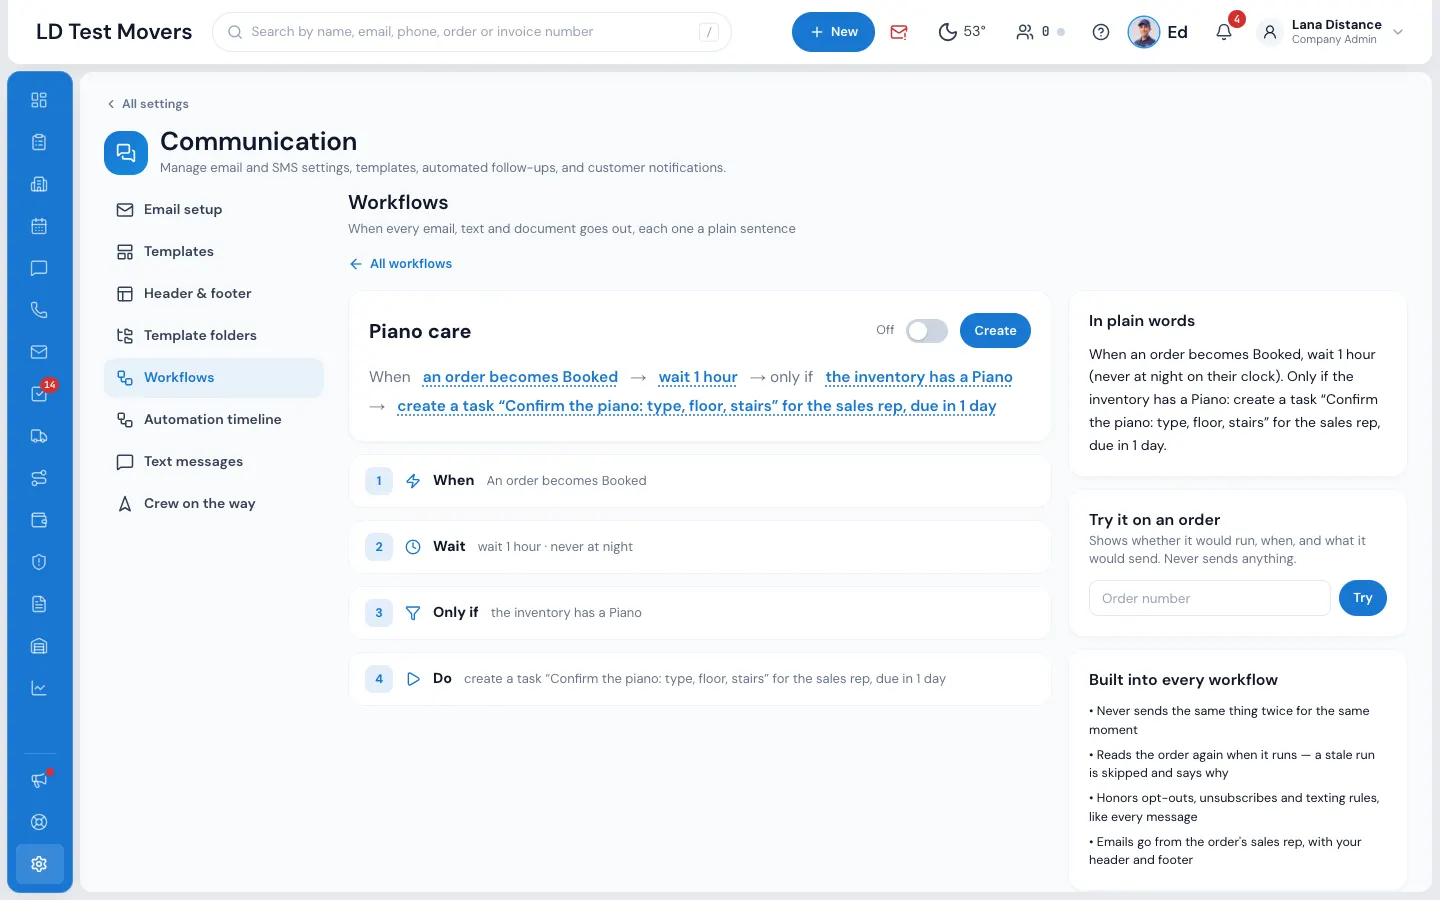Screen dimensions: 1440x900
Task: Click the Create workflow button
Action: (x=995, y=331)
